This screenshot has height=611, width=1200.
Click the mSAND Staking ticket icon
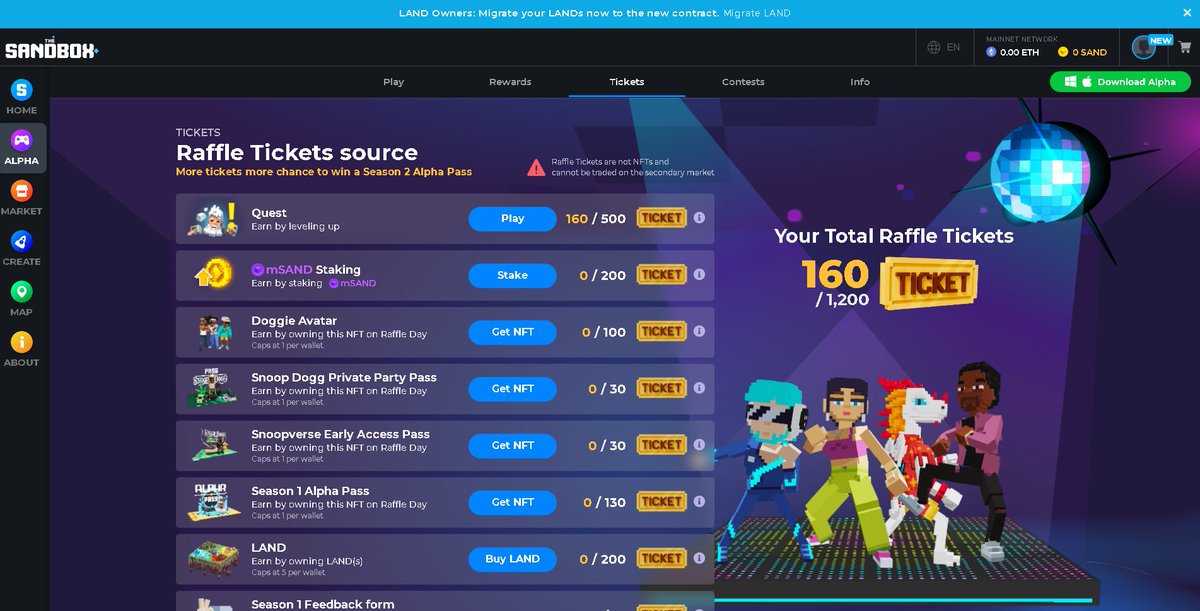pos(661,275)
